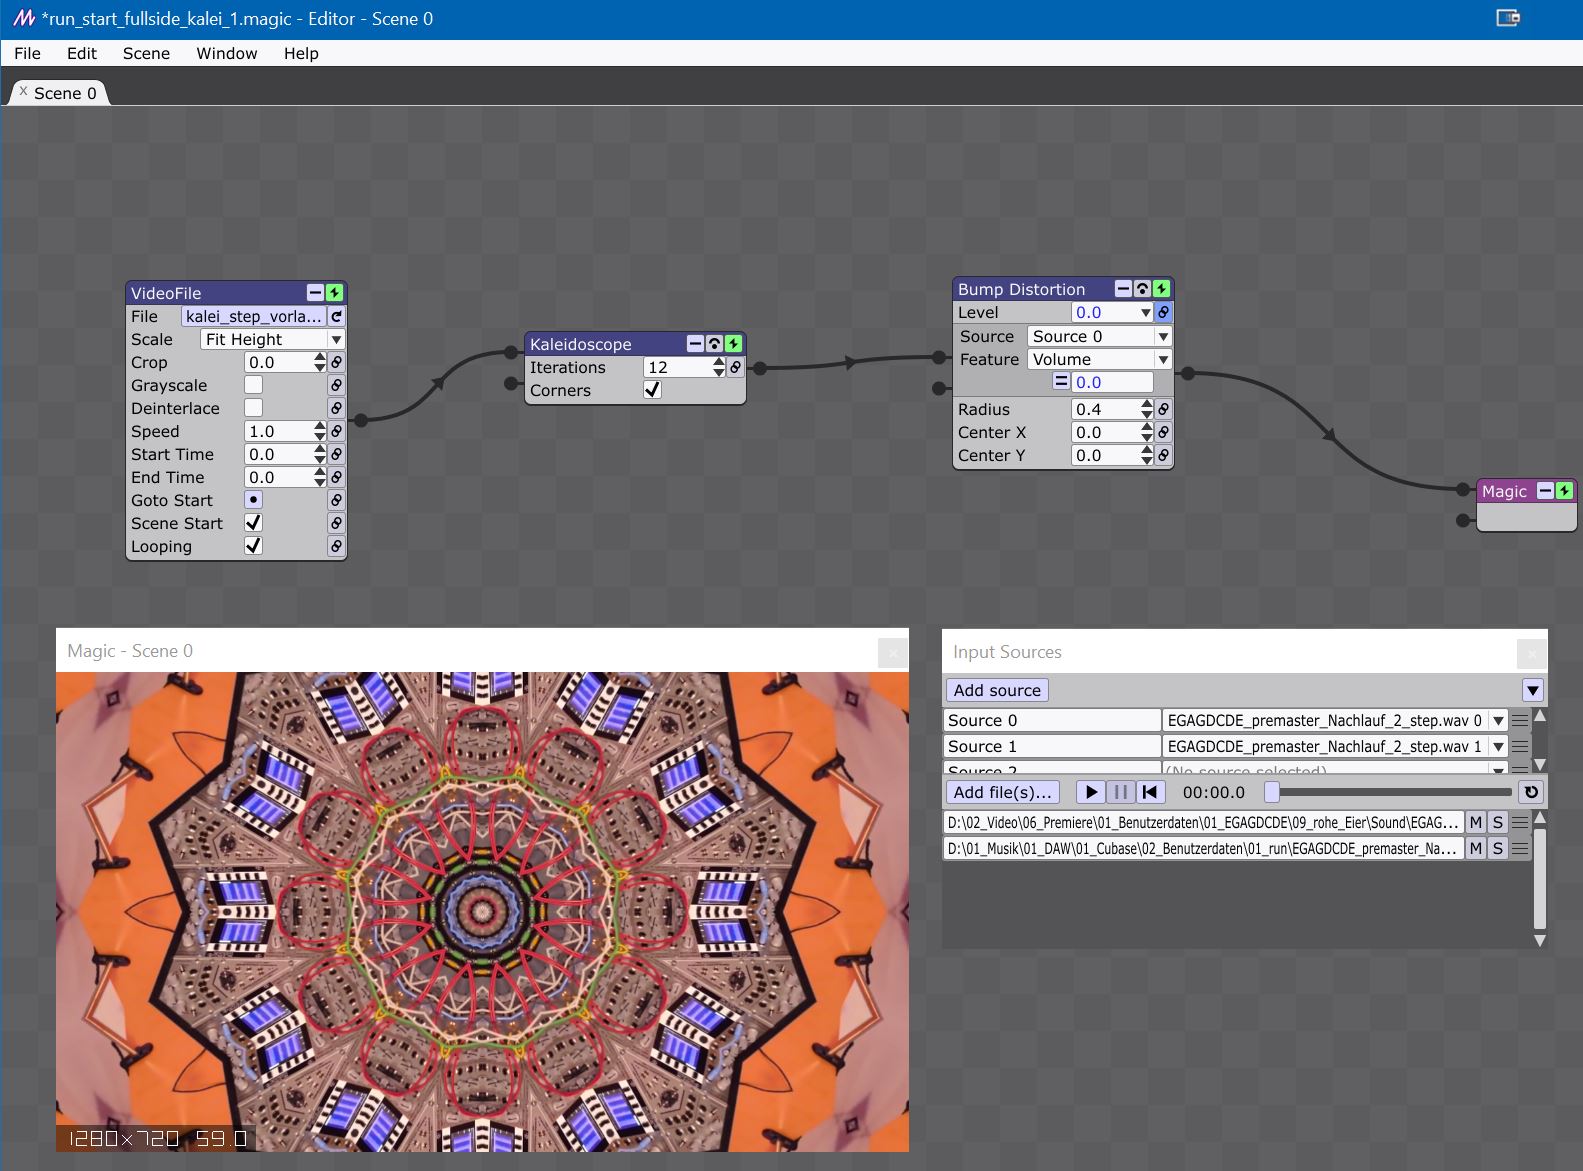Mute the 01_Musik audio file with M
This screenshot has width=1583, height=1171.
pyautogui.click(x=1476, y=848)
